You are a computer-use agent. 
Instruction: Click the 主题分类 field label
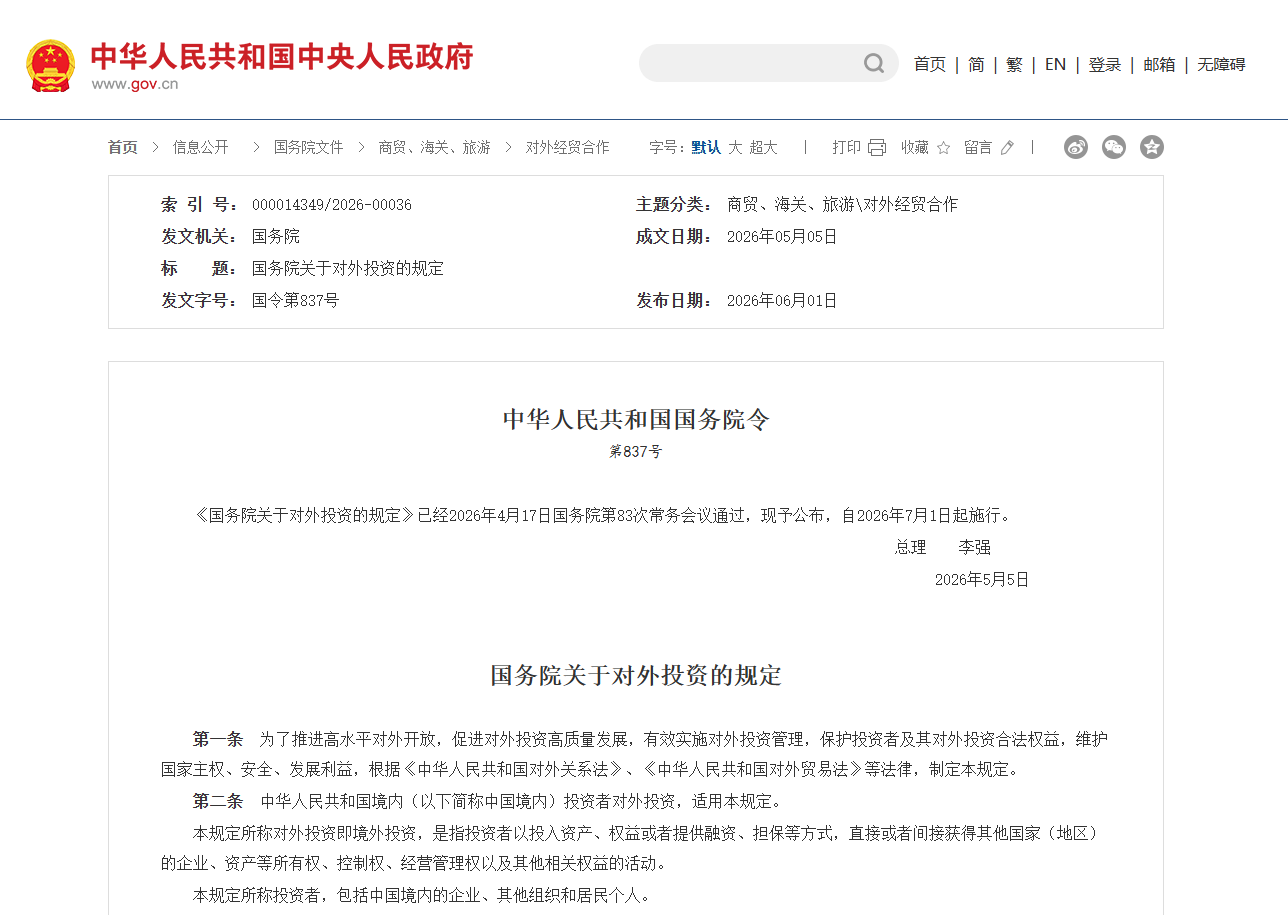(x=675, y=205)
